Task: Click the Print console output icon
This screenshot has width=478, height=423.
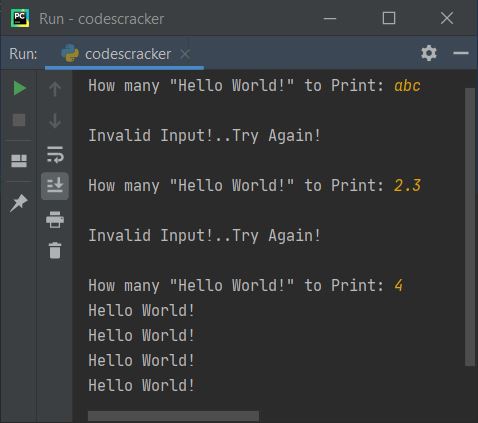Action: (x=55, y=219)
